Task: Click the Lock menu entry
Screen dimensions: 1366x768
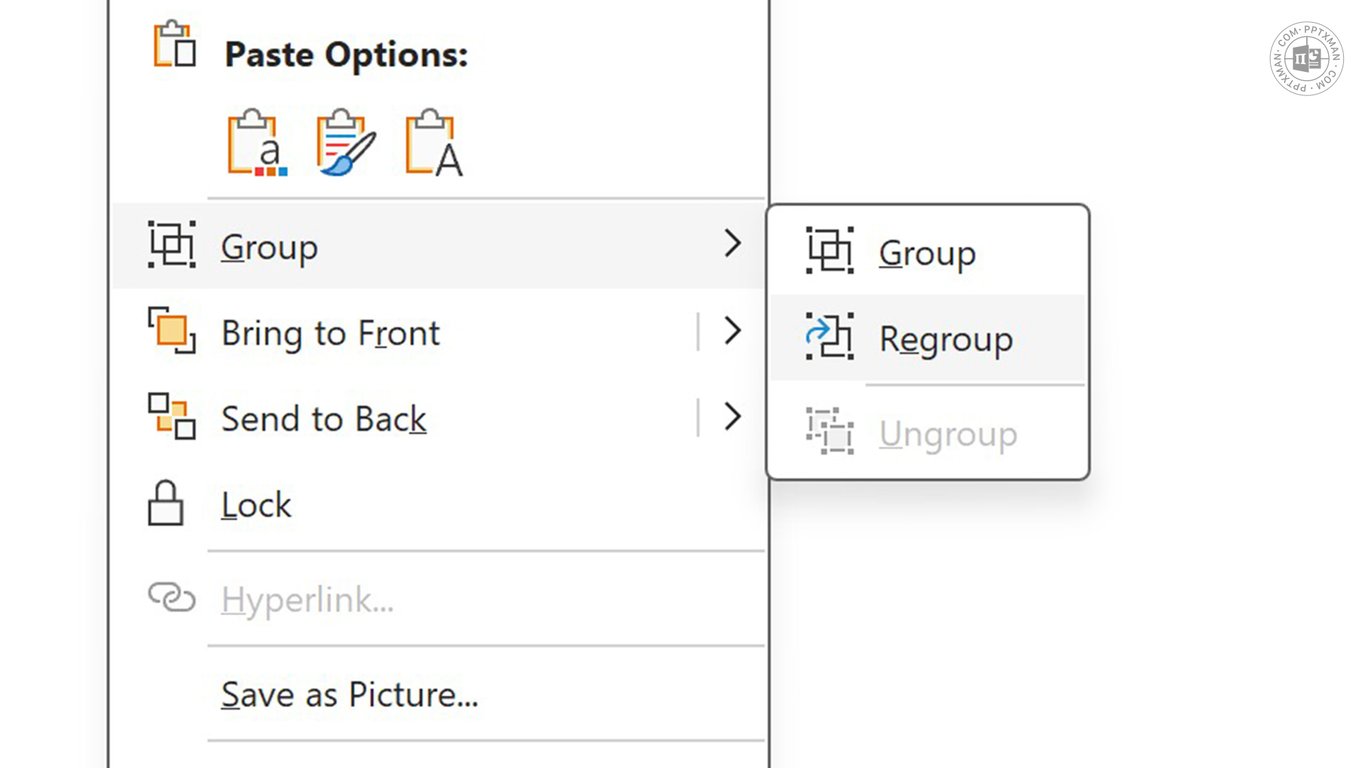Action: click(x=256, y=505)
